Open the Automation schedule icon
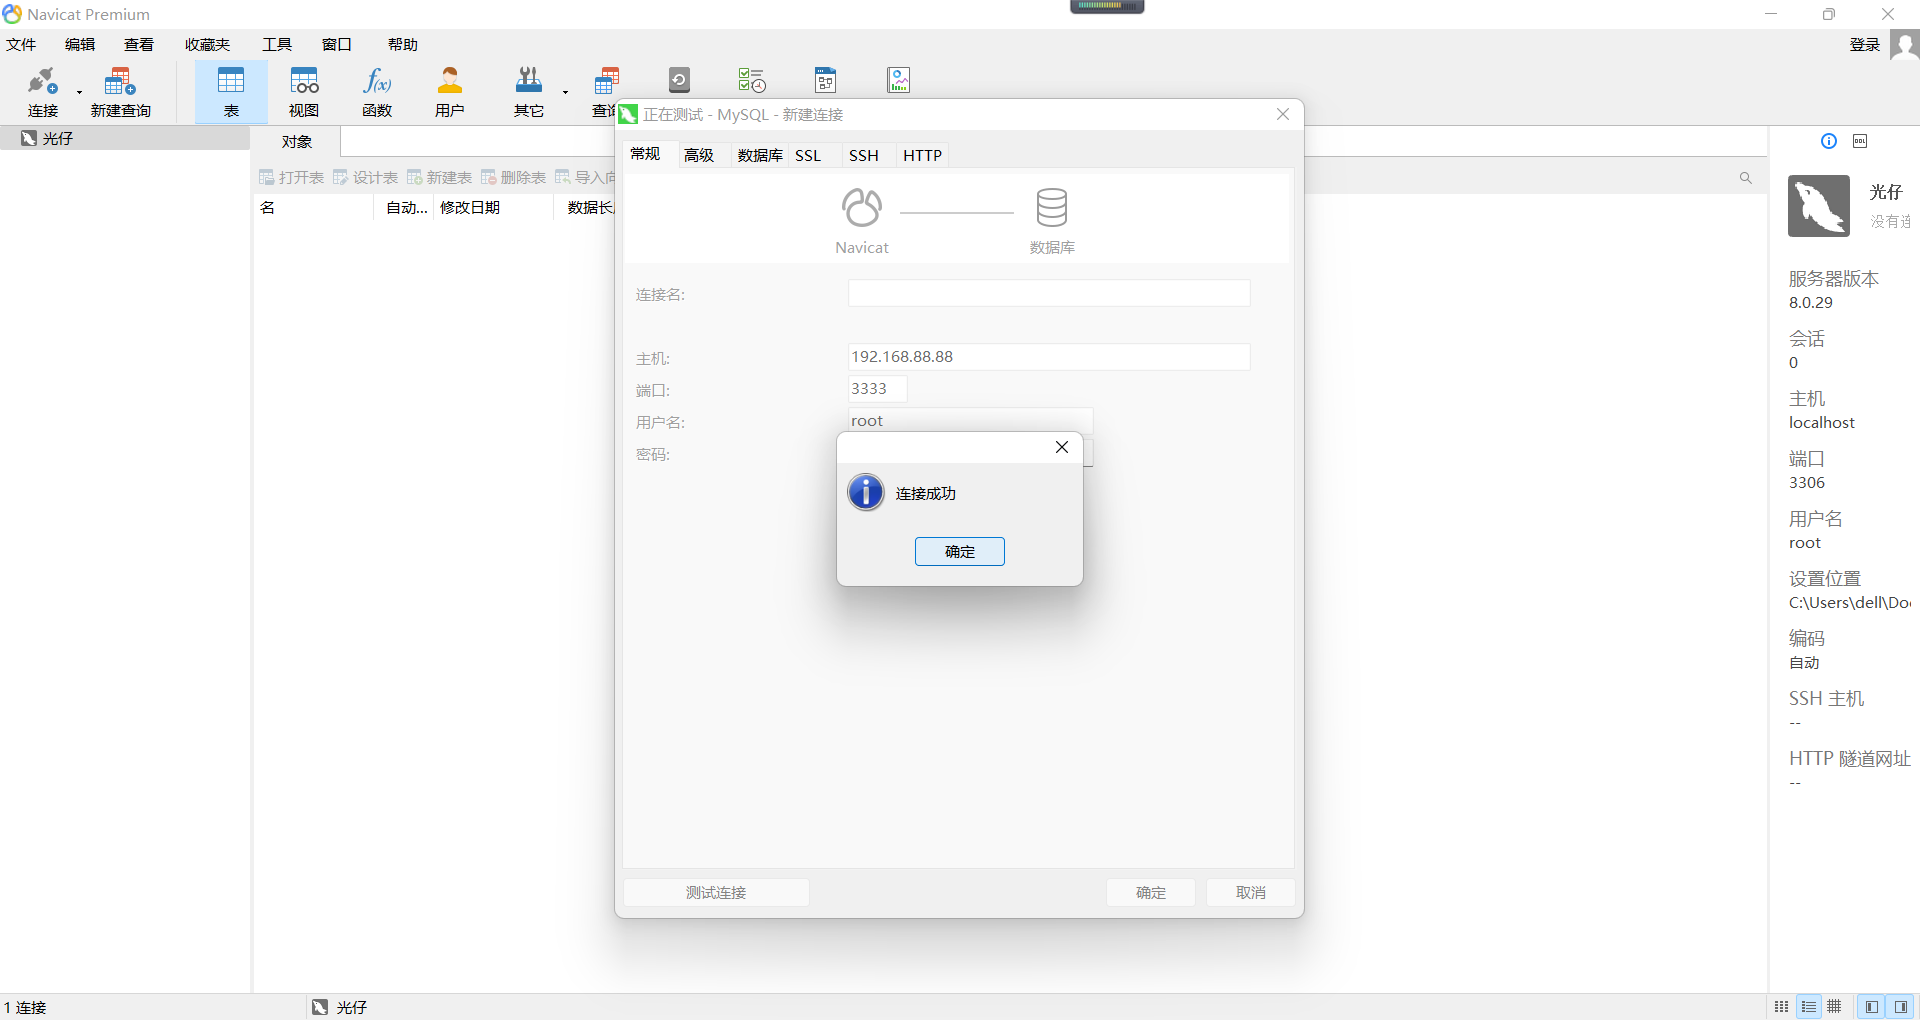The height and width of the screenshot is (1020, 1920). [x=752, y=80]
